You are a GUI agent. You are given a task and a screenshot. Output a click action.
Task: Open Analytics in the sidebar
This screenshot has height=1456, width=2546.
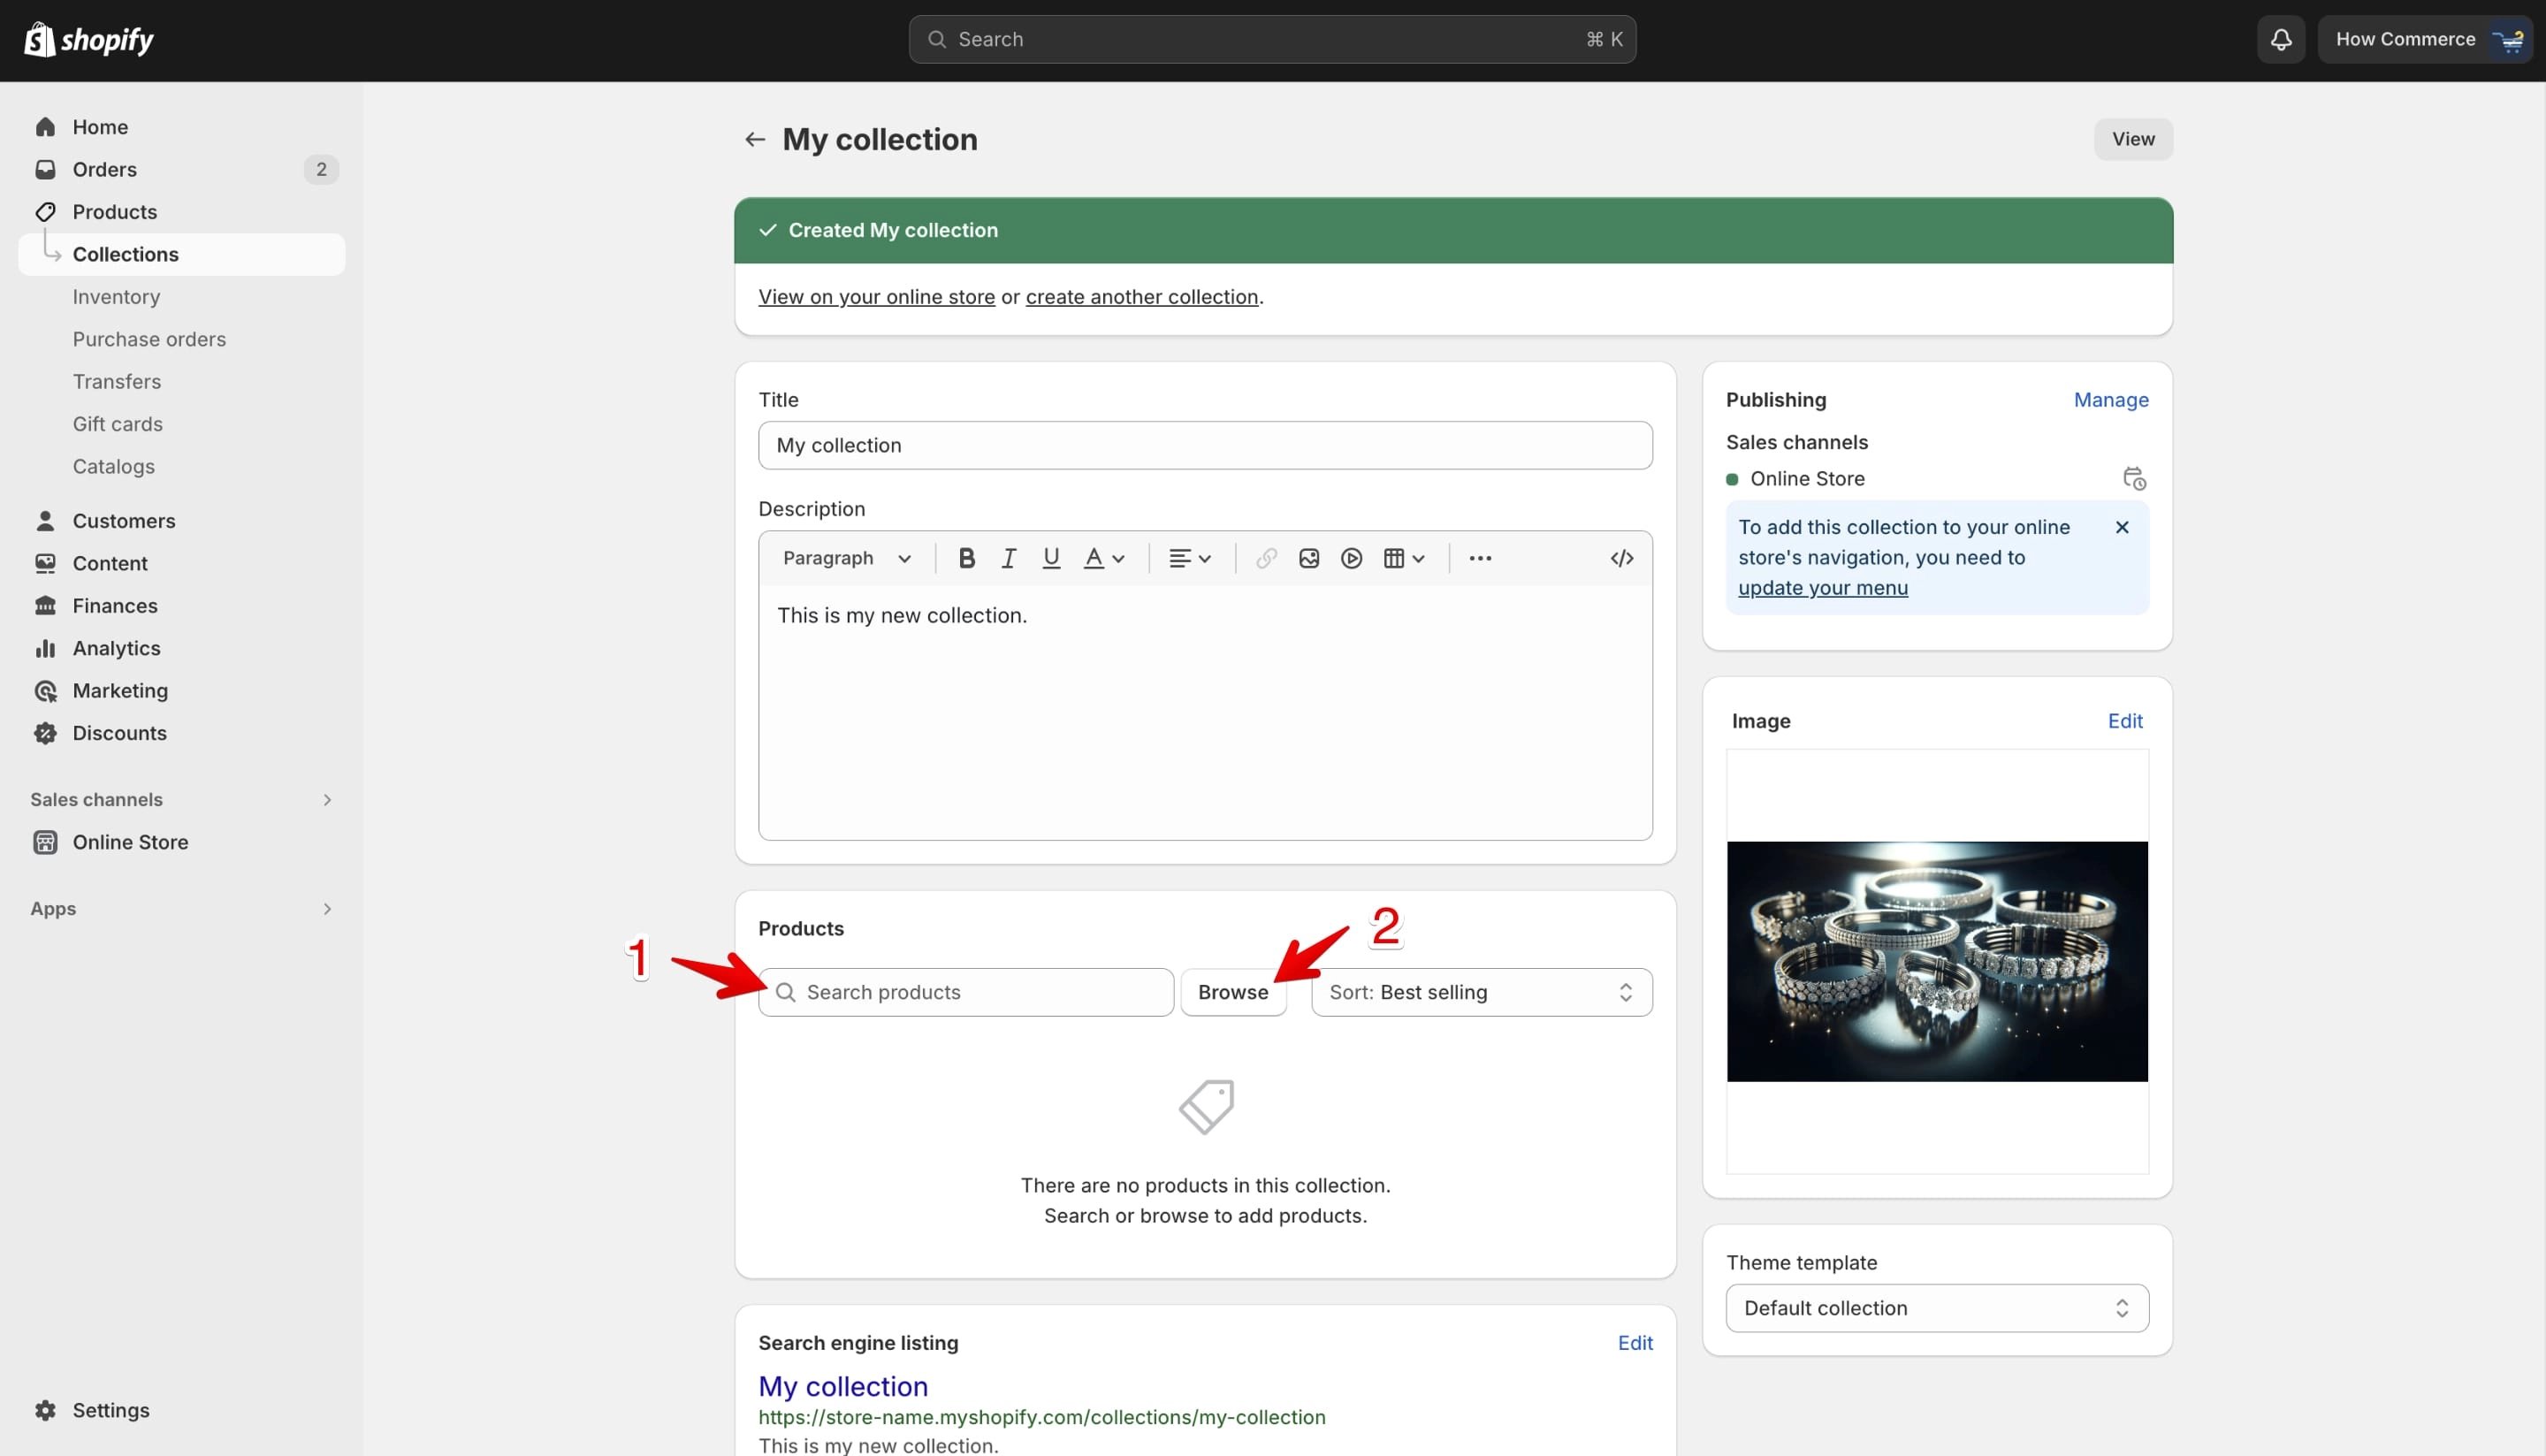point(116,648)
